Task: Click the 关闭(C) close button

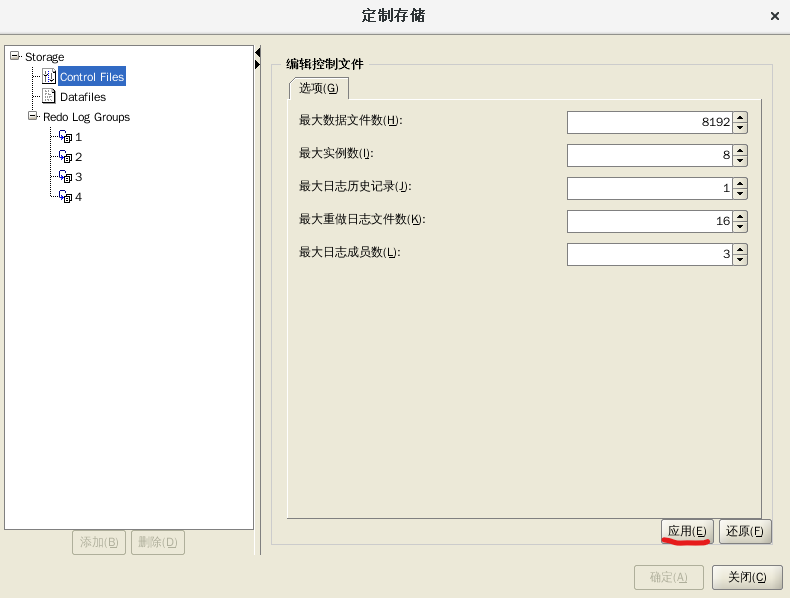Action: coord(747,577)
